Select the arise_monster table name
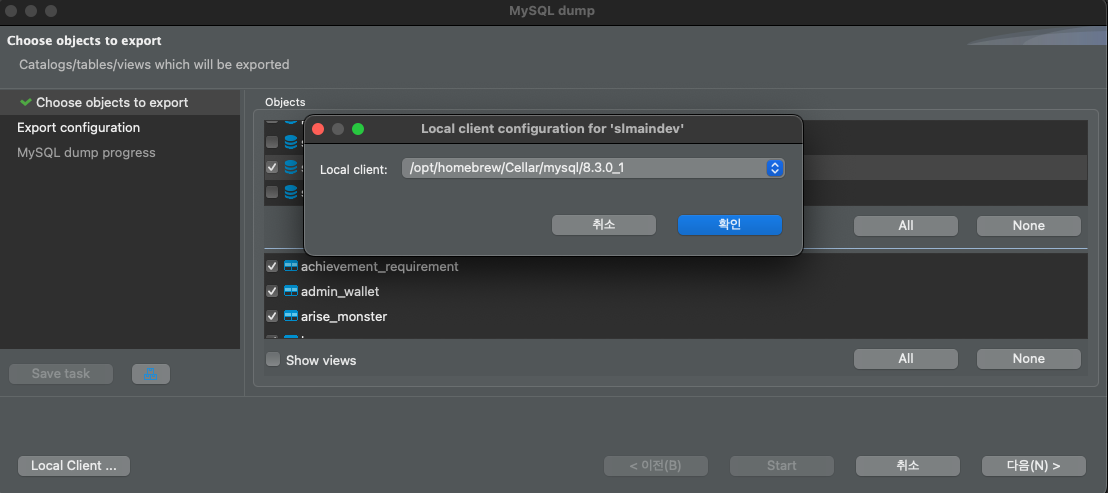1108x493 pixels. point(344,316)
